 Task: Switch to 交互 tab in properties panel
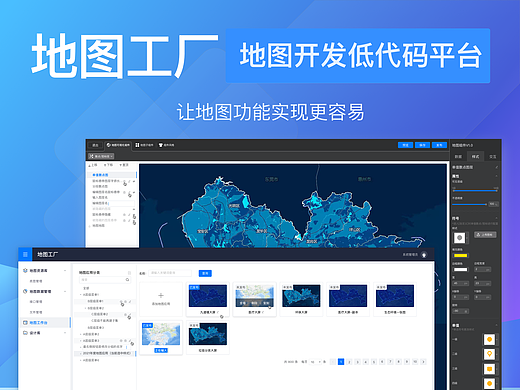tap(492, 156)
